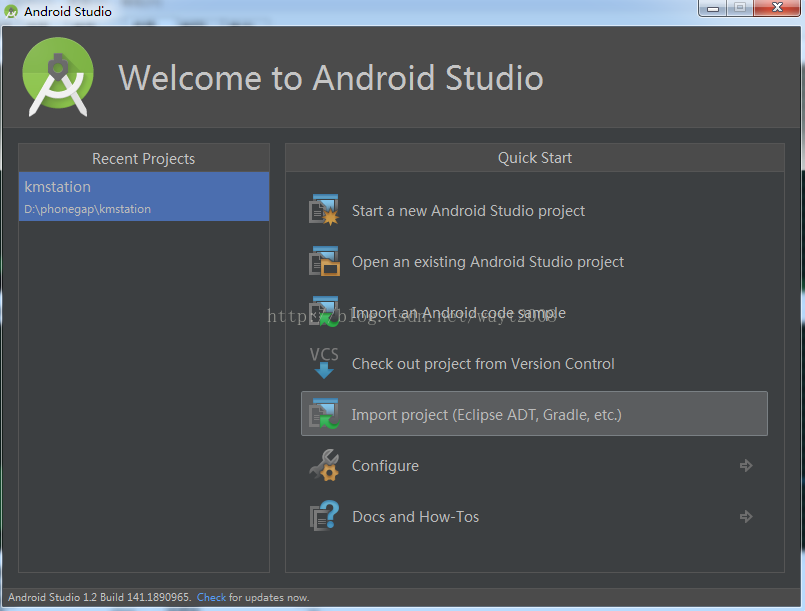Click the new project icon with orange starburst
The height and width of the screenshot is (611, 805).
[x=324, y=210]
